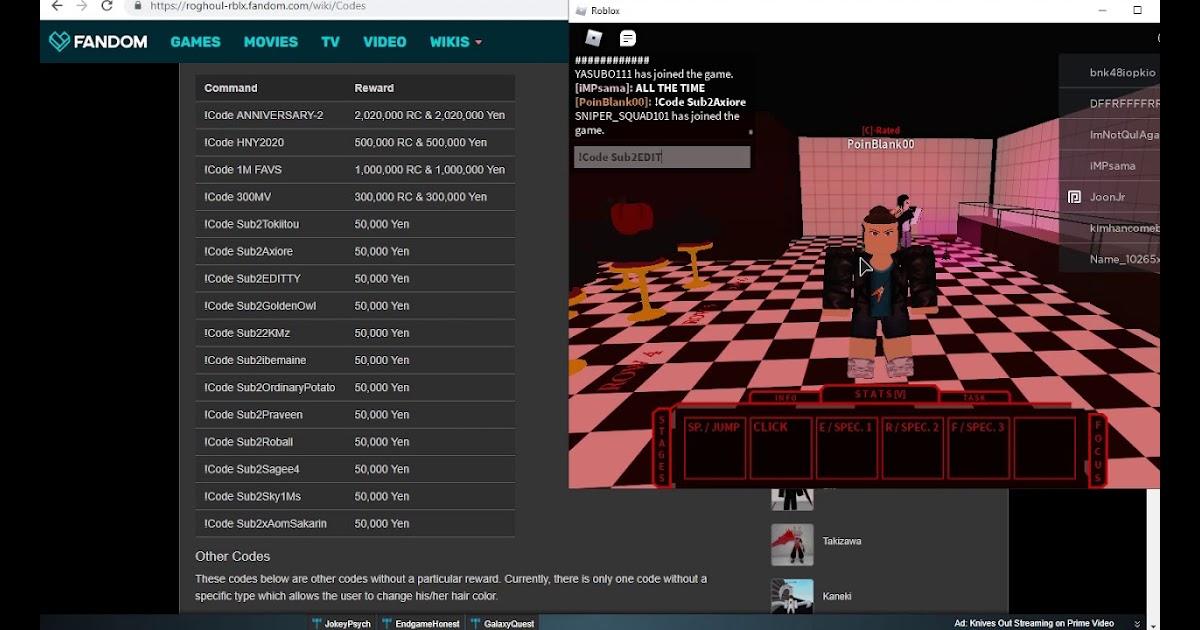Open the VIDEO menu on Fandom
1200x630 pixels.
tap(385, 42)
